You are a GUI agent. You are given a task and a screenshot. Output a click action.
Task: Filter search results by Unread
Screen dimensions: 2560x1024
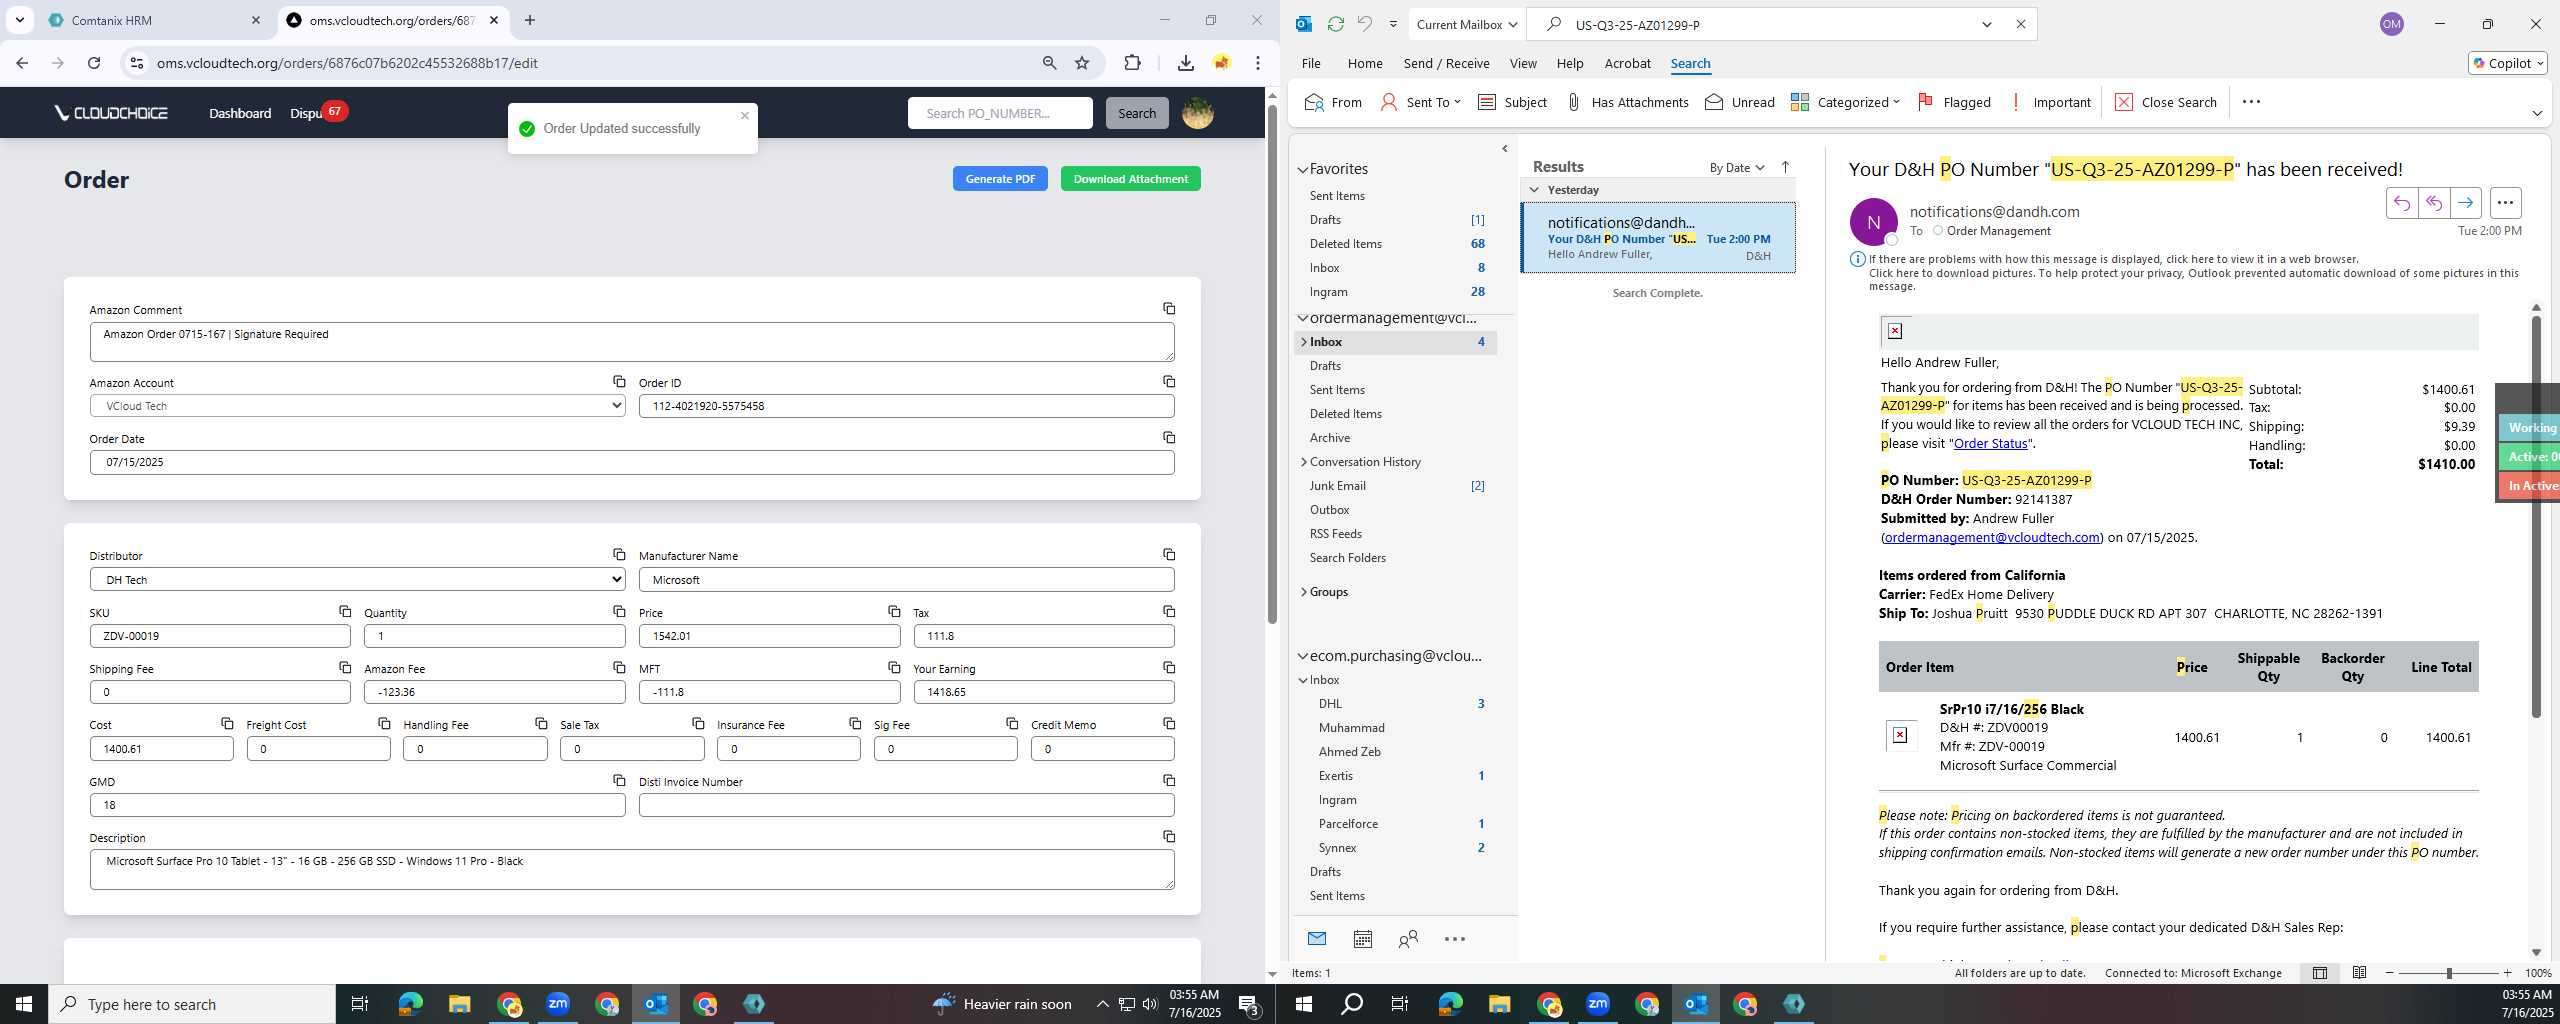click(x=1739, y=102)
